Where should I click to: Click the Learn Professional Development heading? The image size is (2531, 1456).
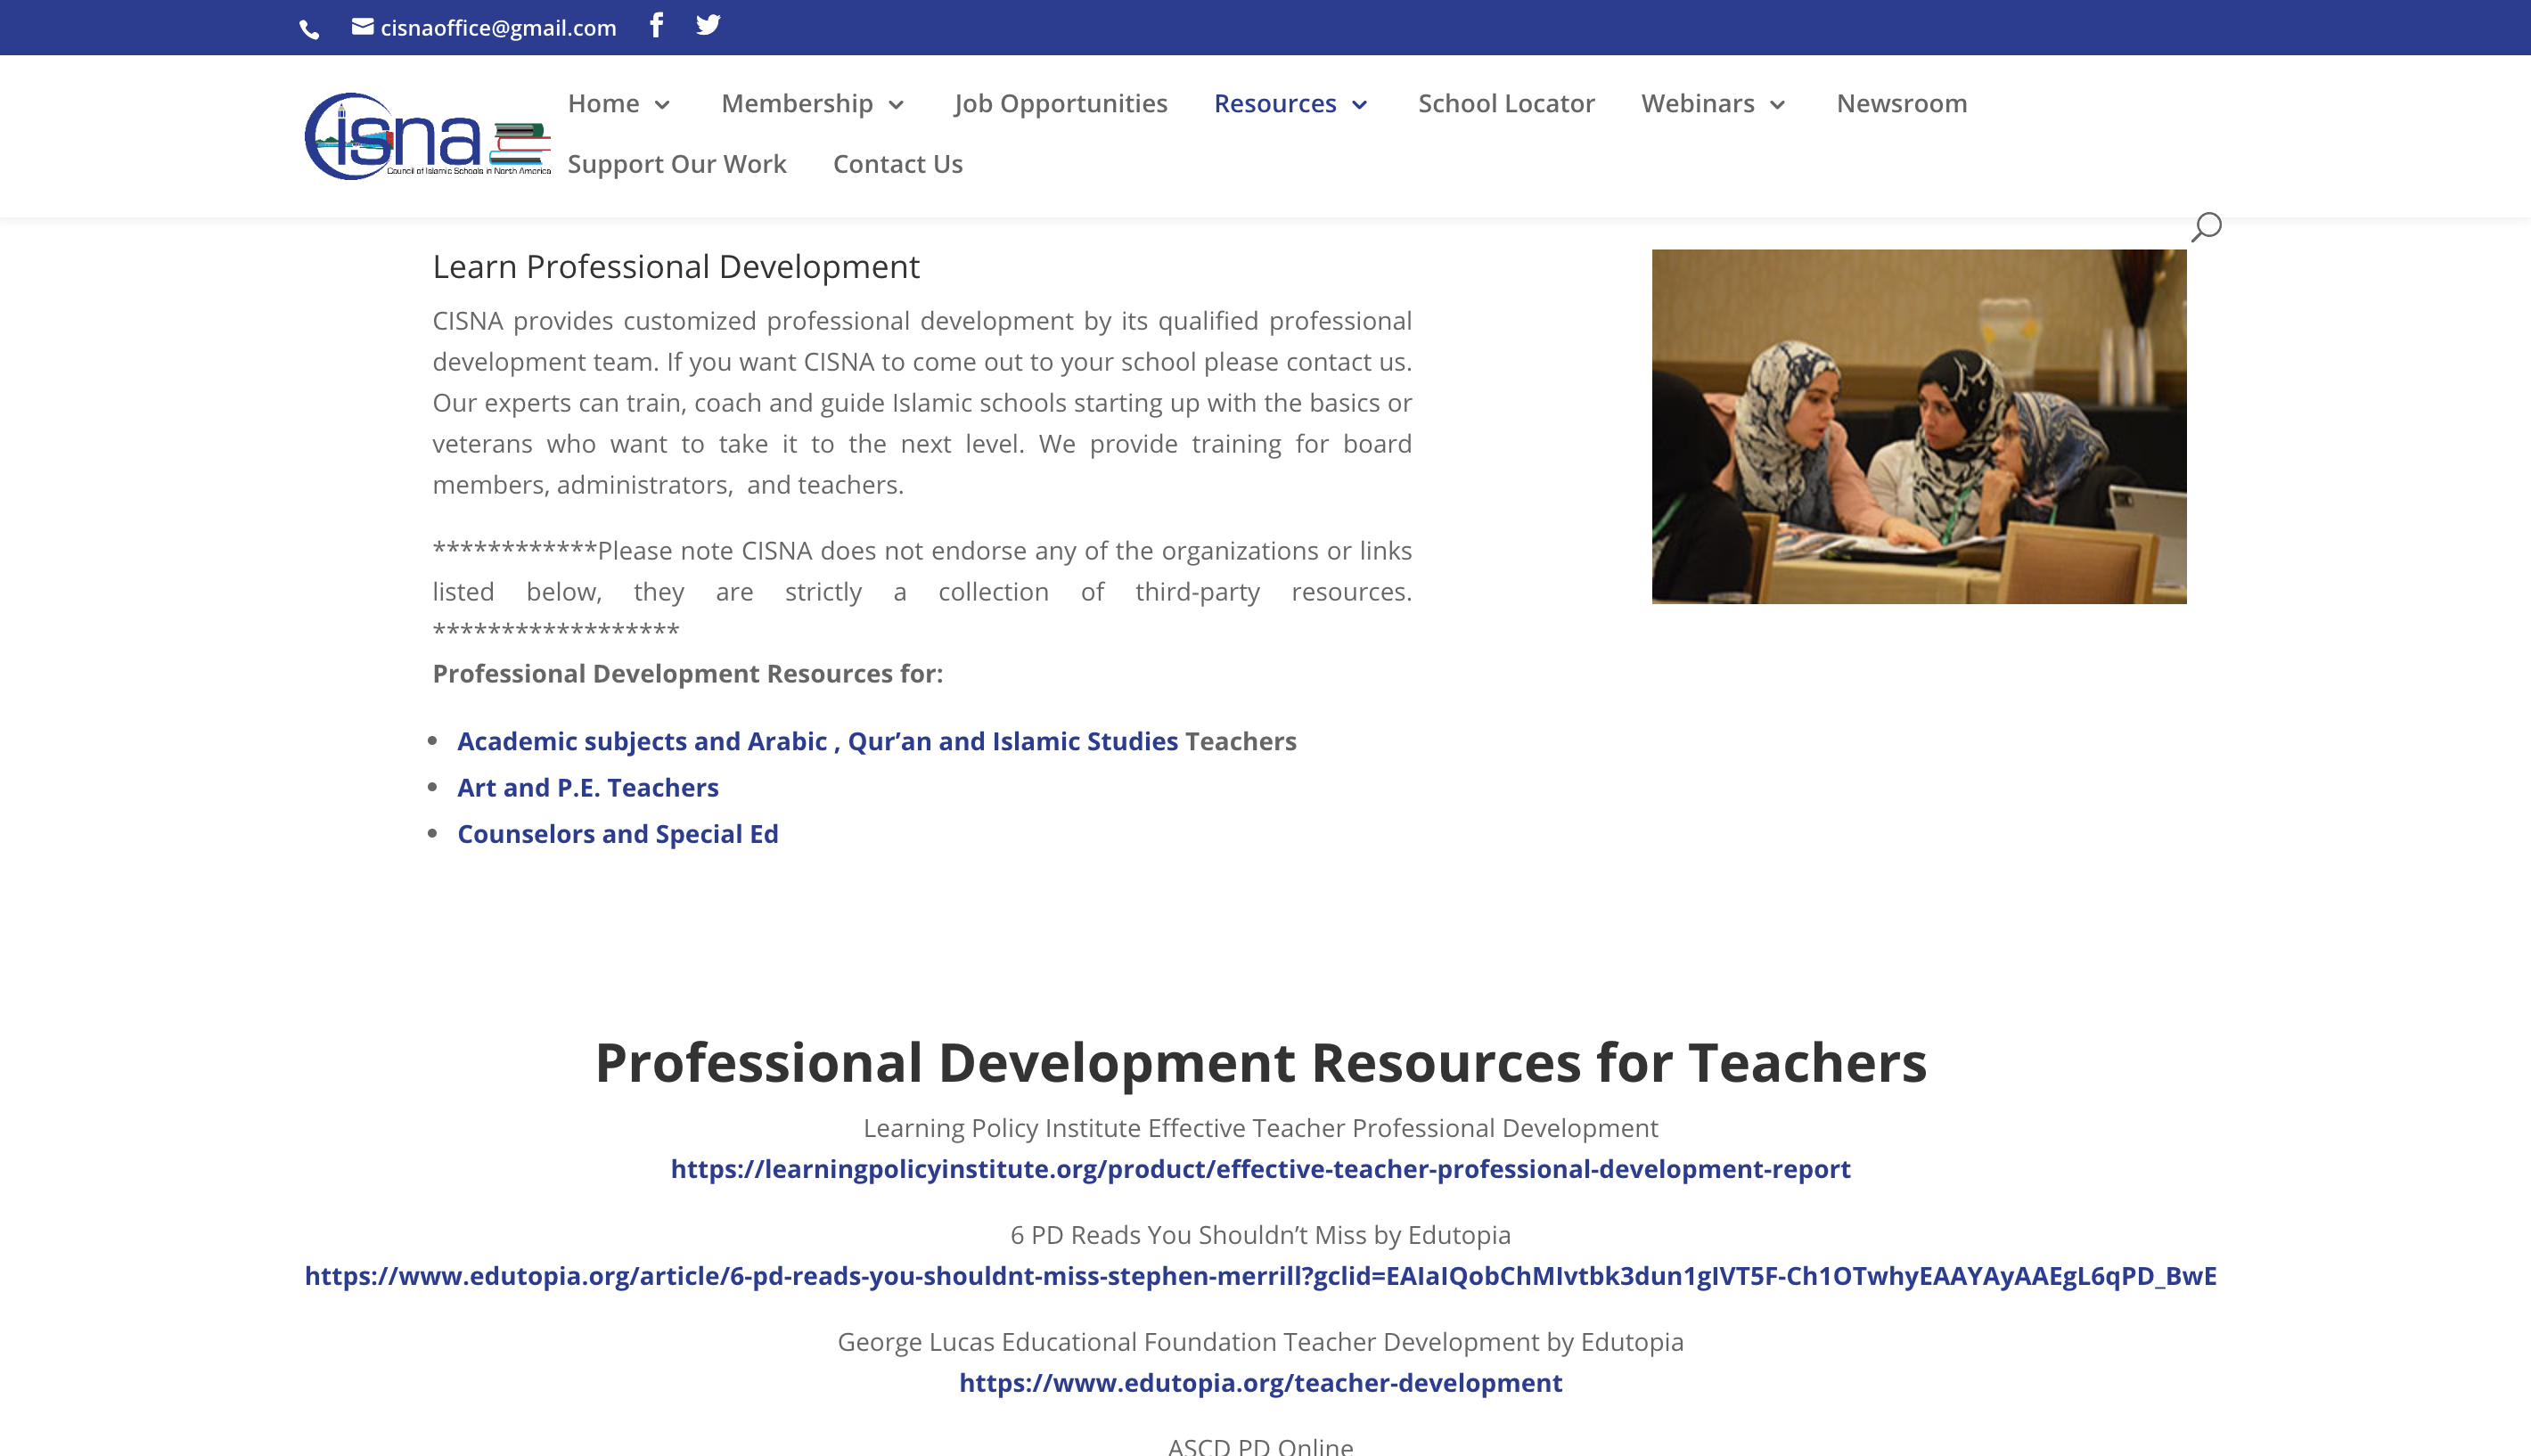[x=676, y=267]
